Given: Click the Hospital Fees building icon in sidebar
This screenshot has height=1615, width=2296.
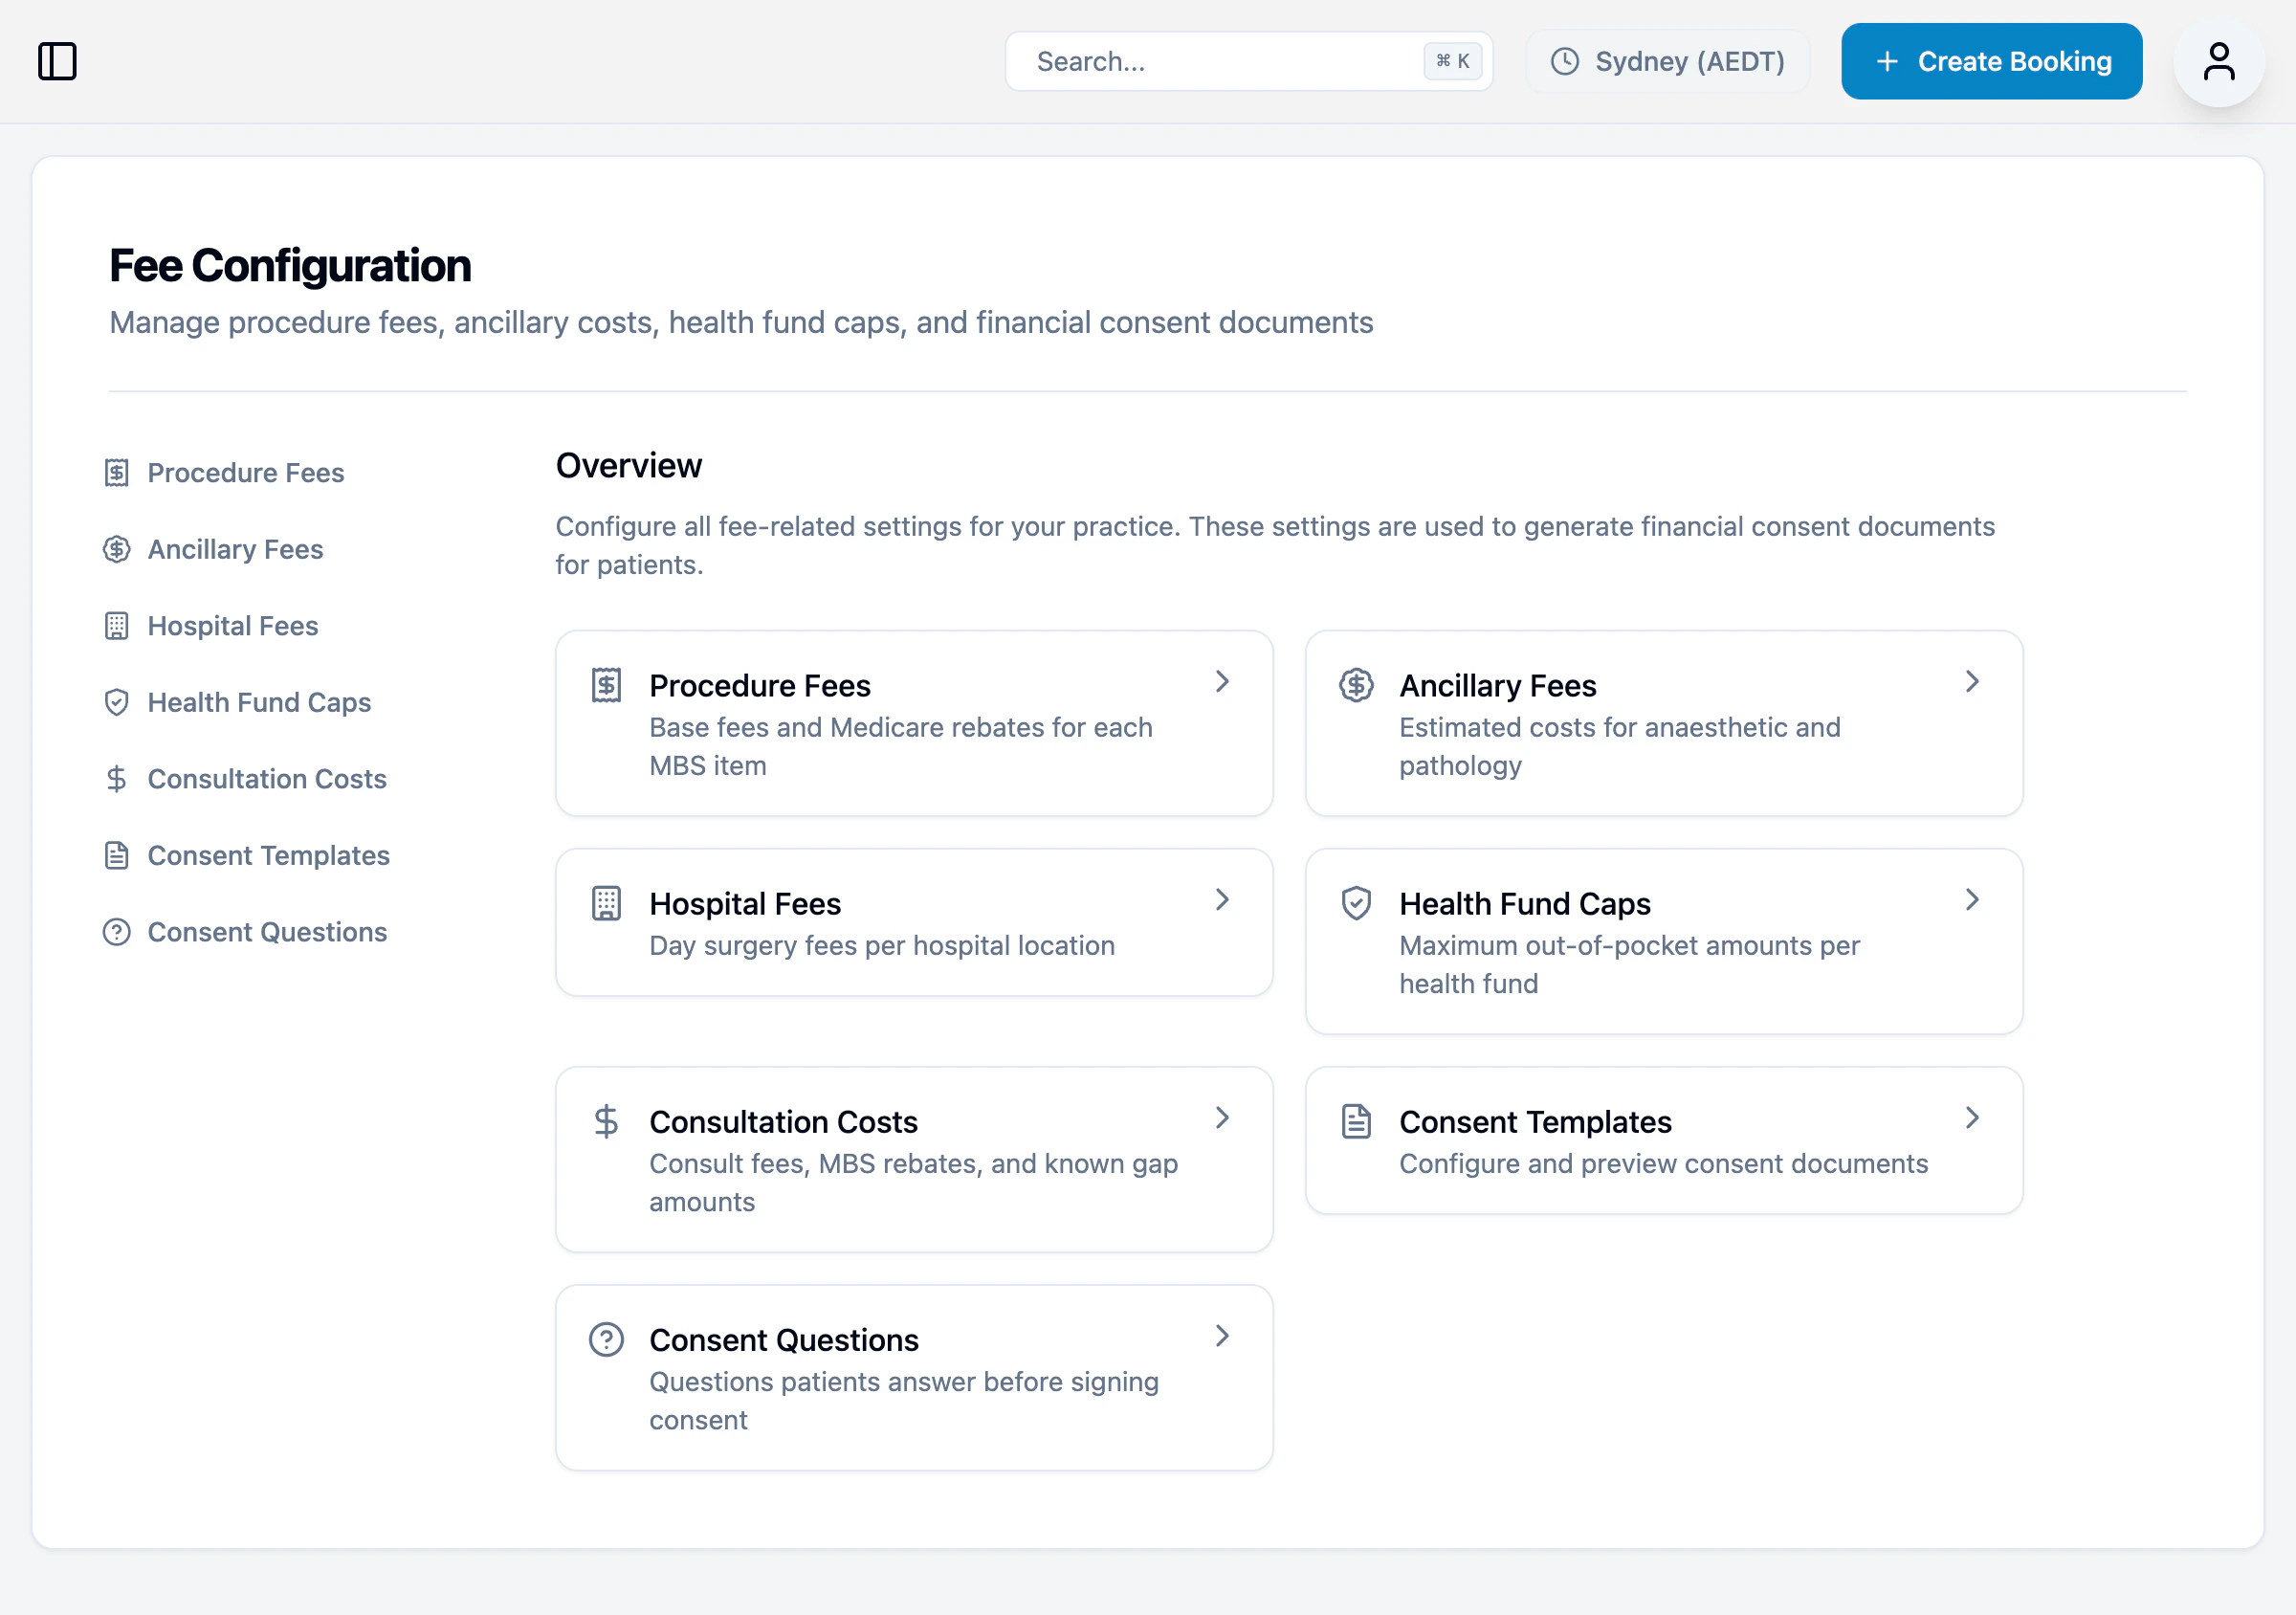Looking at the screenshot, I should [116, 625].
